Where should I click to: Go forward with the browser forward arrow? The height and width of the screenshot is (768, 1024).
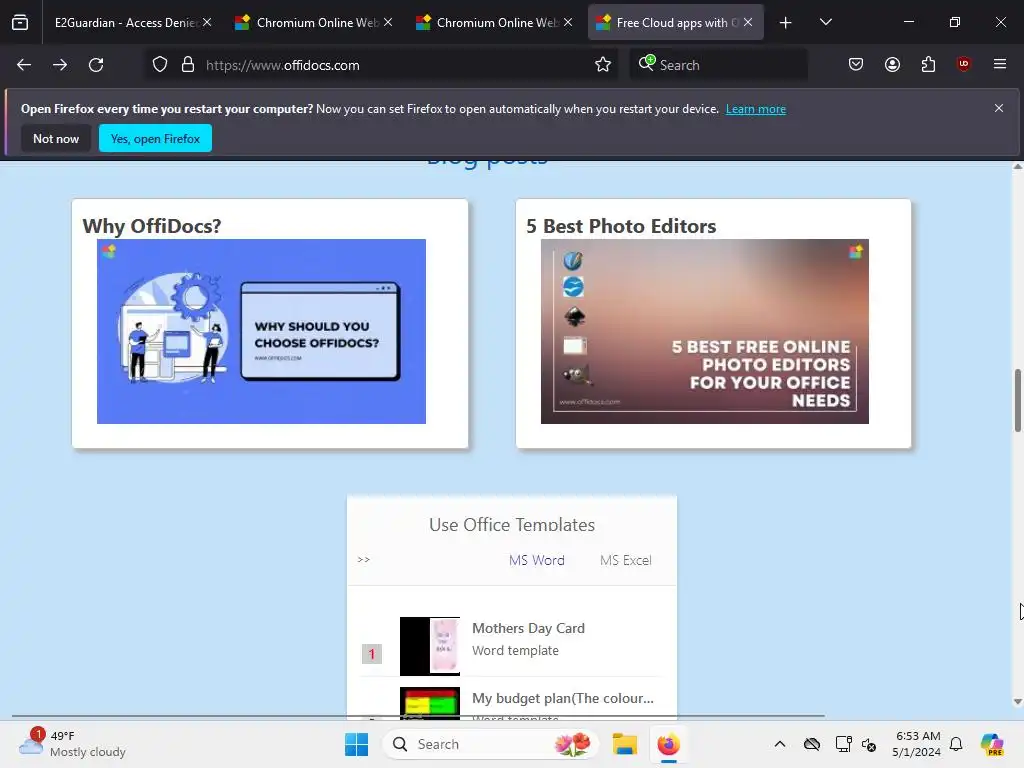pos(60,65)
